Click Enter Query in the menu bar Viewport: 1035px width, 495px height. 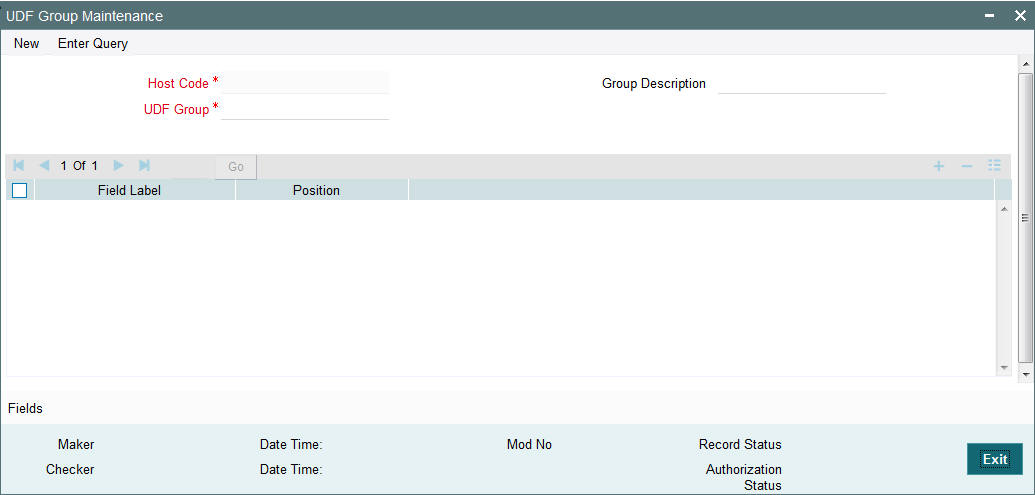[x=93, y=44]
